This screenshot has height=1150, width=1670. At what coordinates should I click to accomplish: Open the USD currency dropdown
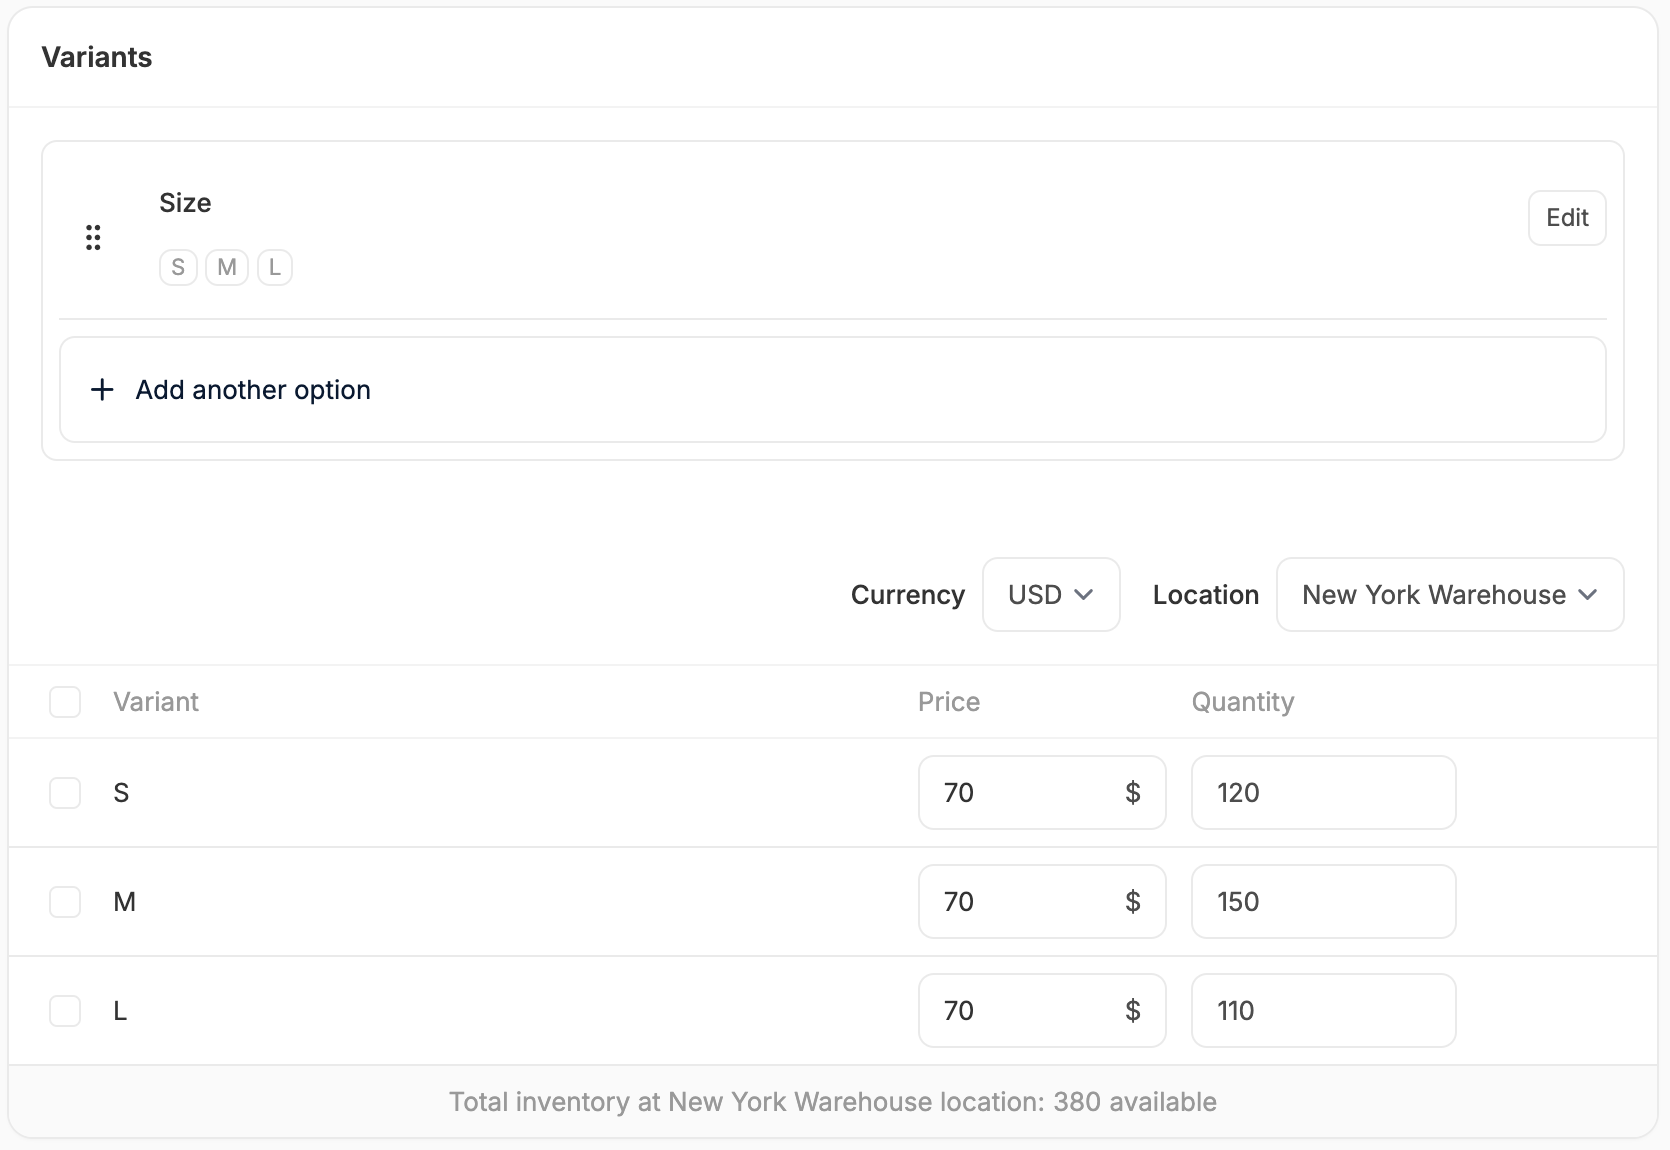1050,594
